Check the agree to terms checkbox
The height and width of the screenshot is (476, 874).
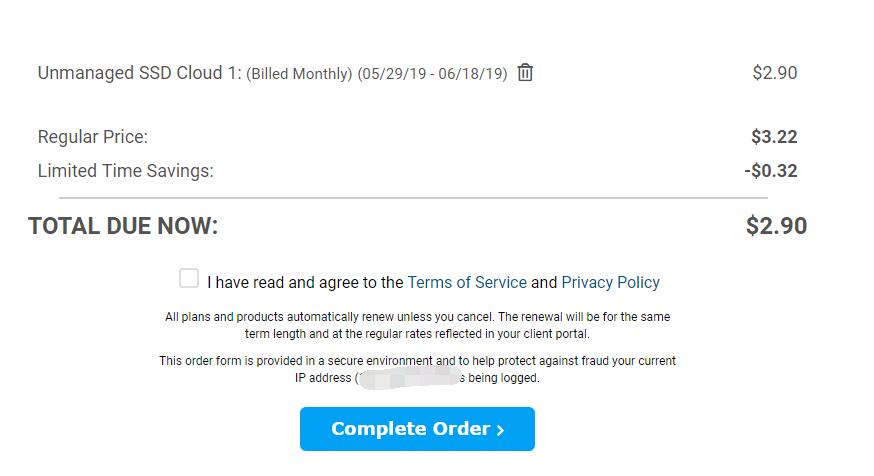point(189,278)
